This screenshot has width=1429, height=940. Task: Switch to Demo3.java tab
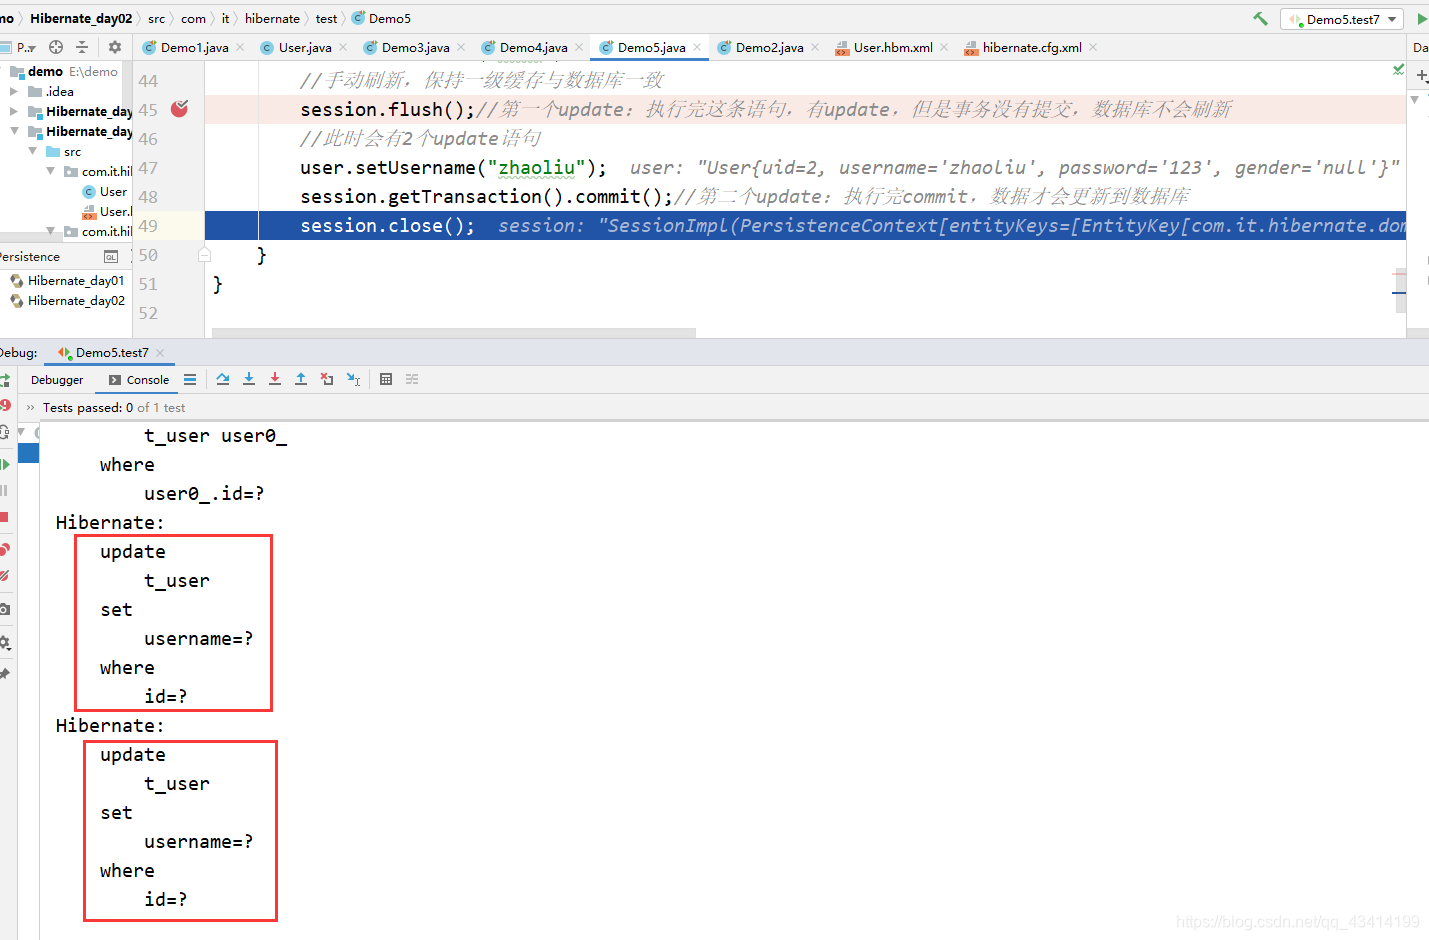[x=415, y=47]
